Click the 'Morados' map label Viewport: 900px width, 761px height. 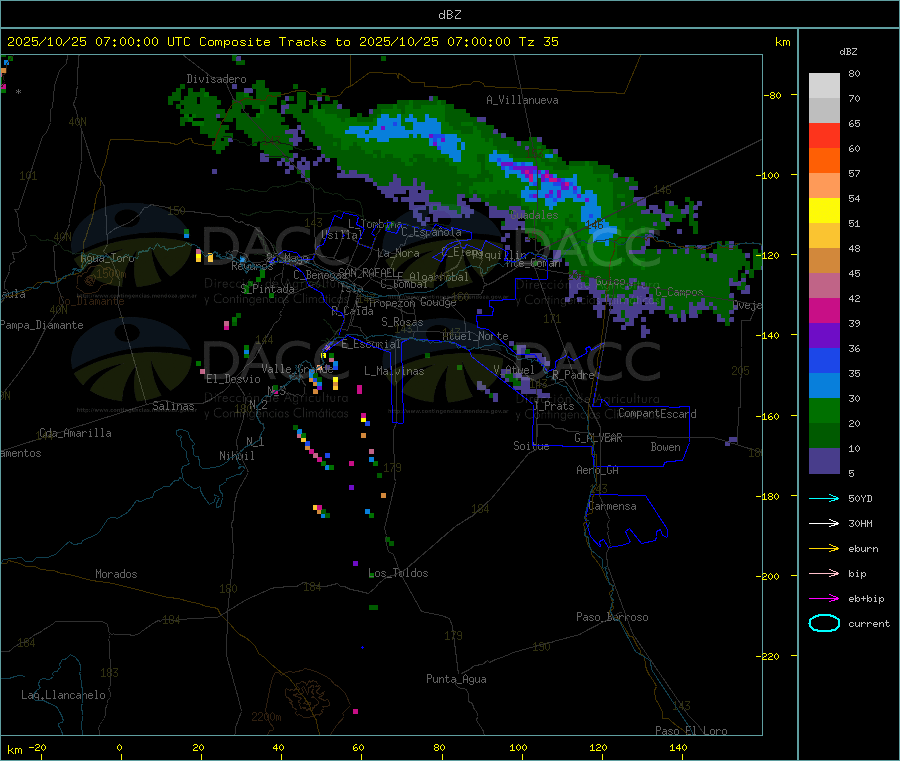pos(116,574)
